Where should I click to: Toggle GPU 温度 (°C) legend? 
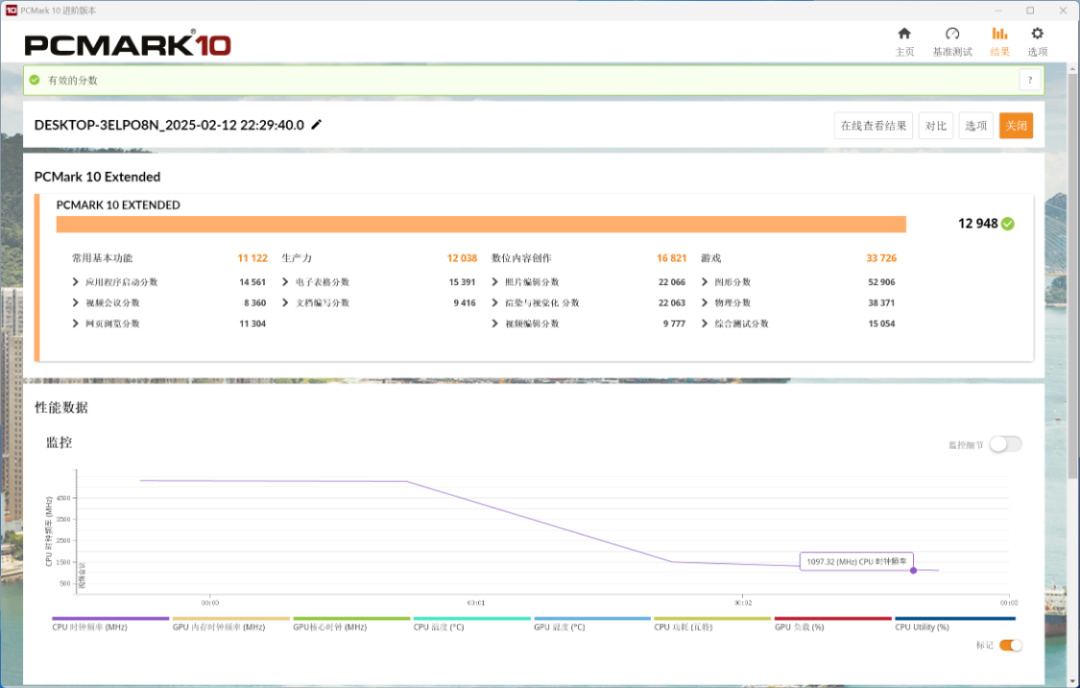click(x=592, y=624)
